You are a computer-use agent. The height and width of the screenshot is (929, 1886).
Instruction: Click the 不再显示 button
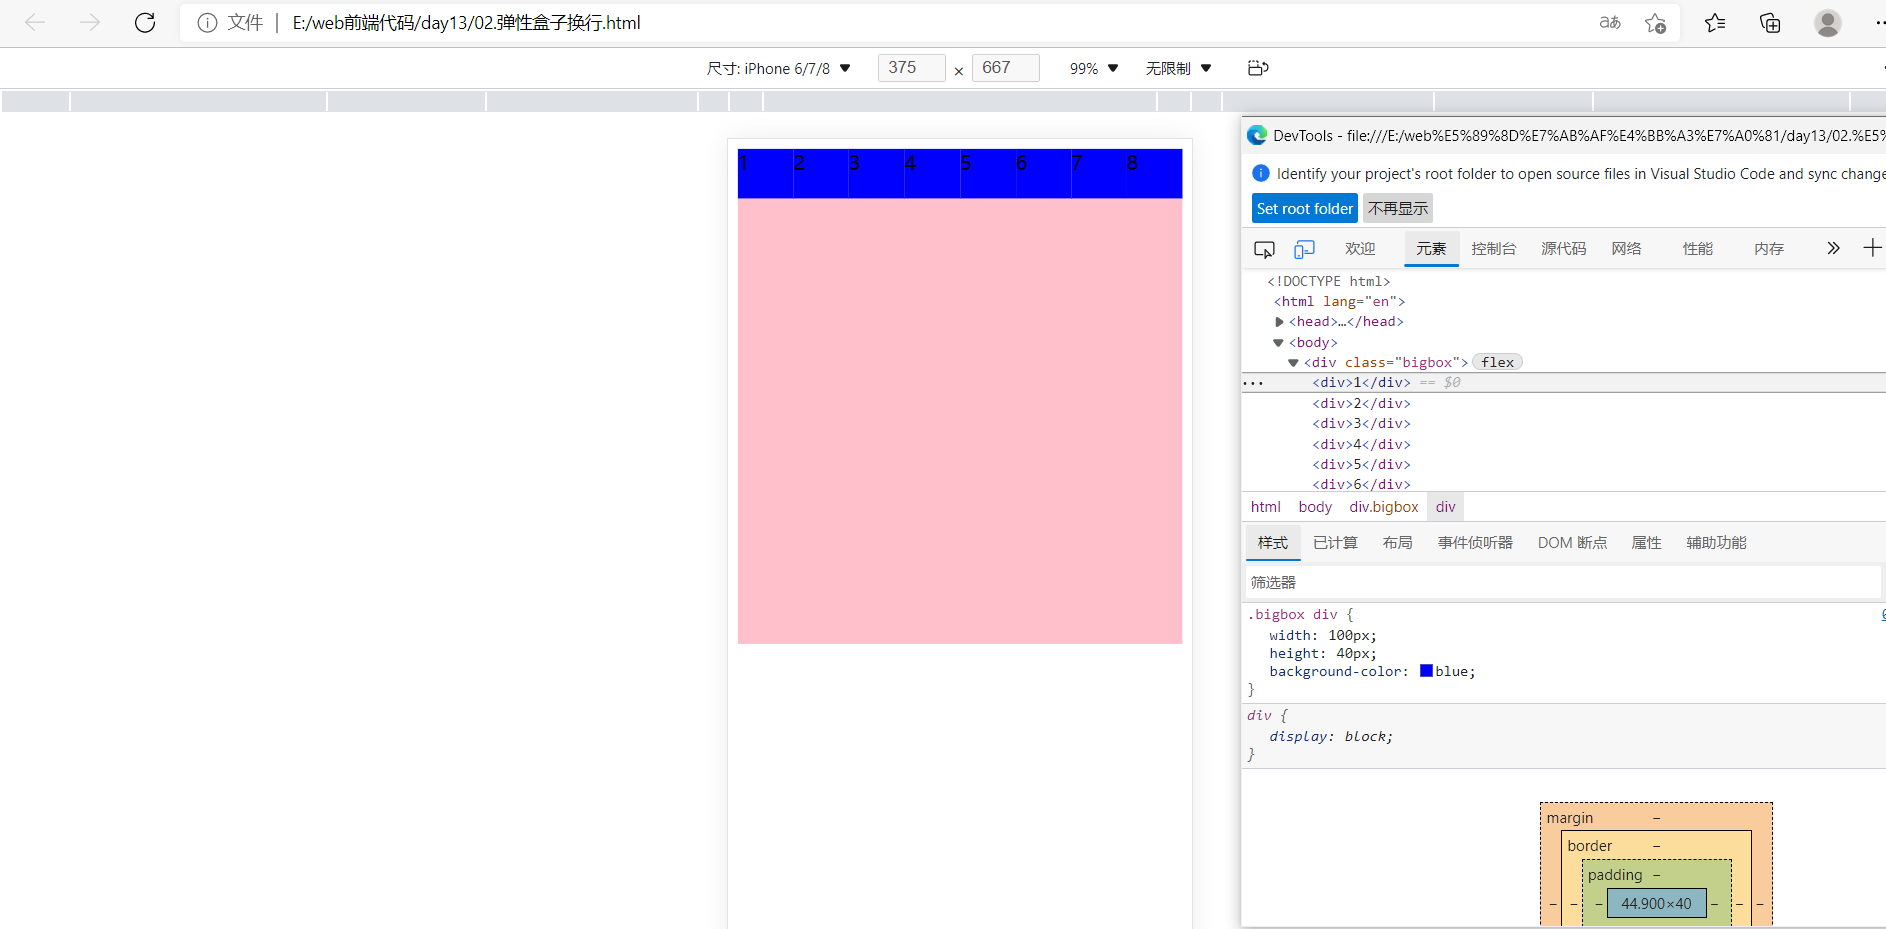1398,208
